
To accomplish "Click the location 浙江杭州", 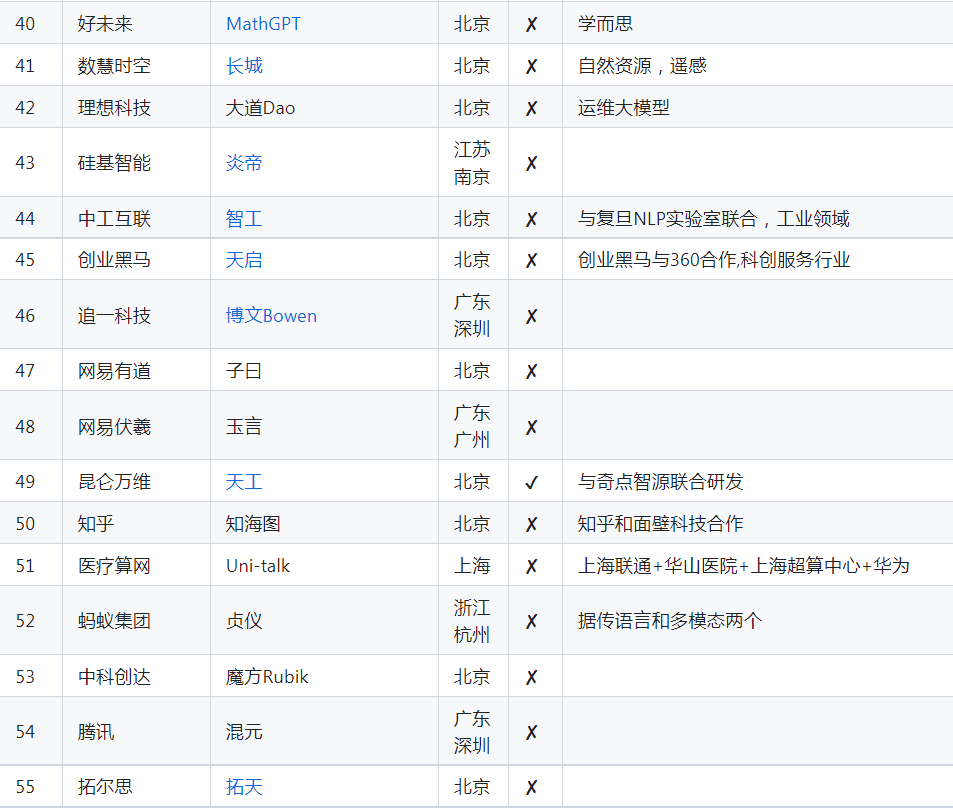I will point(472,621).
